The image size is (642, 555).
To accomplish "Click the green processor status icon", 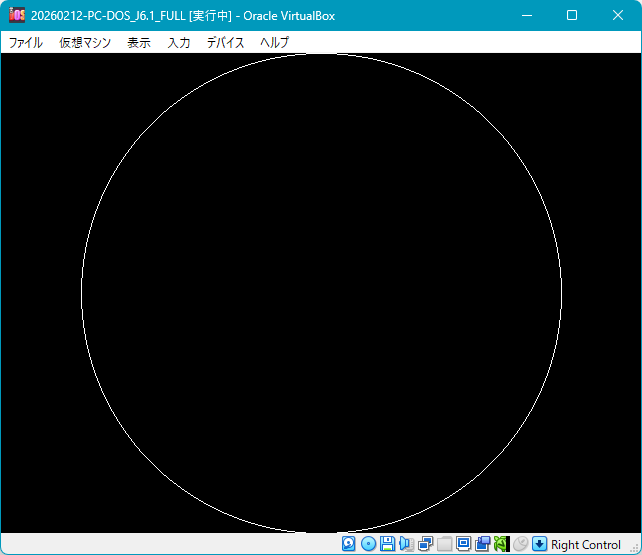I will click(x=501, y=544).
